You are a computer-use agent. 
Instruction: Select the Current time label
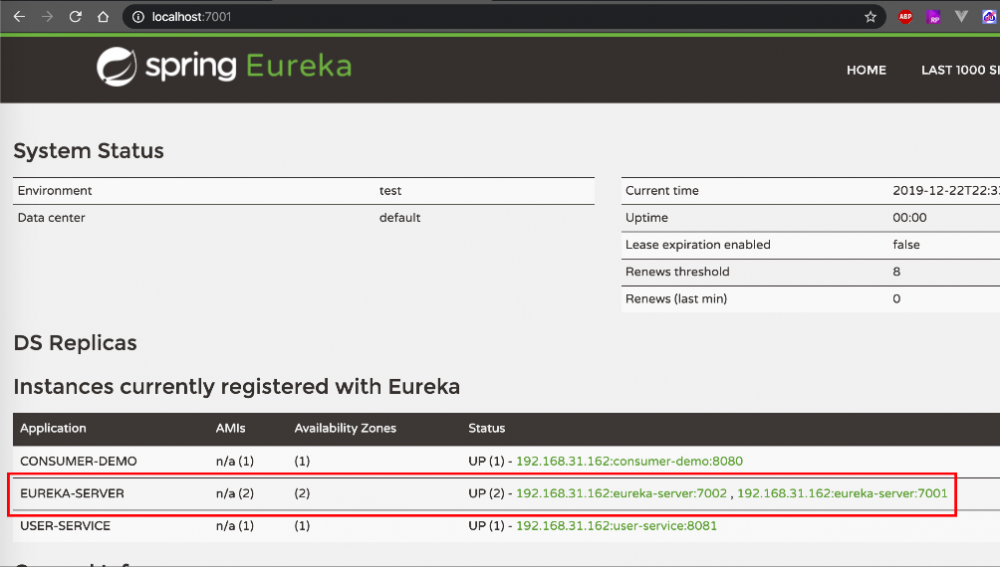point(662,191)
